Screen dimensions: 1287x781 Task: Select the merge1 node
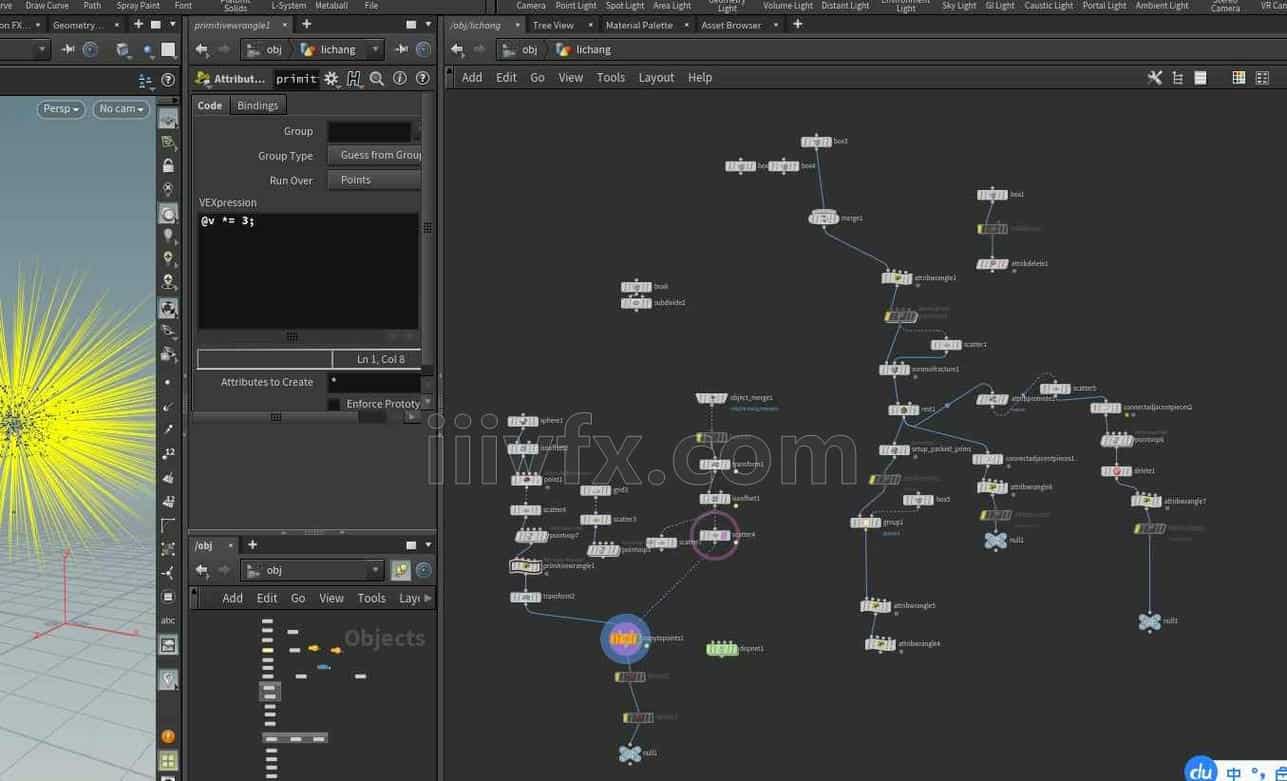824,217
